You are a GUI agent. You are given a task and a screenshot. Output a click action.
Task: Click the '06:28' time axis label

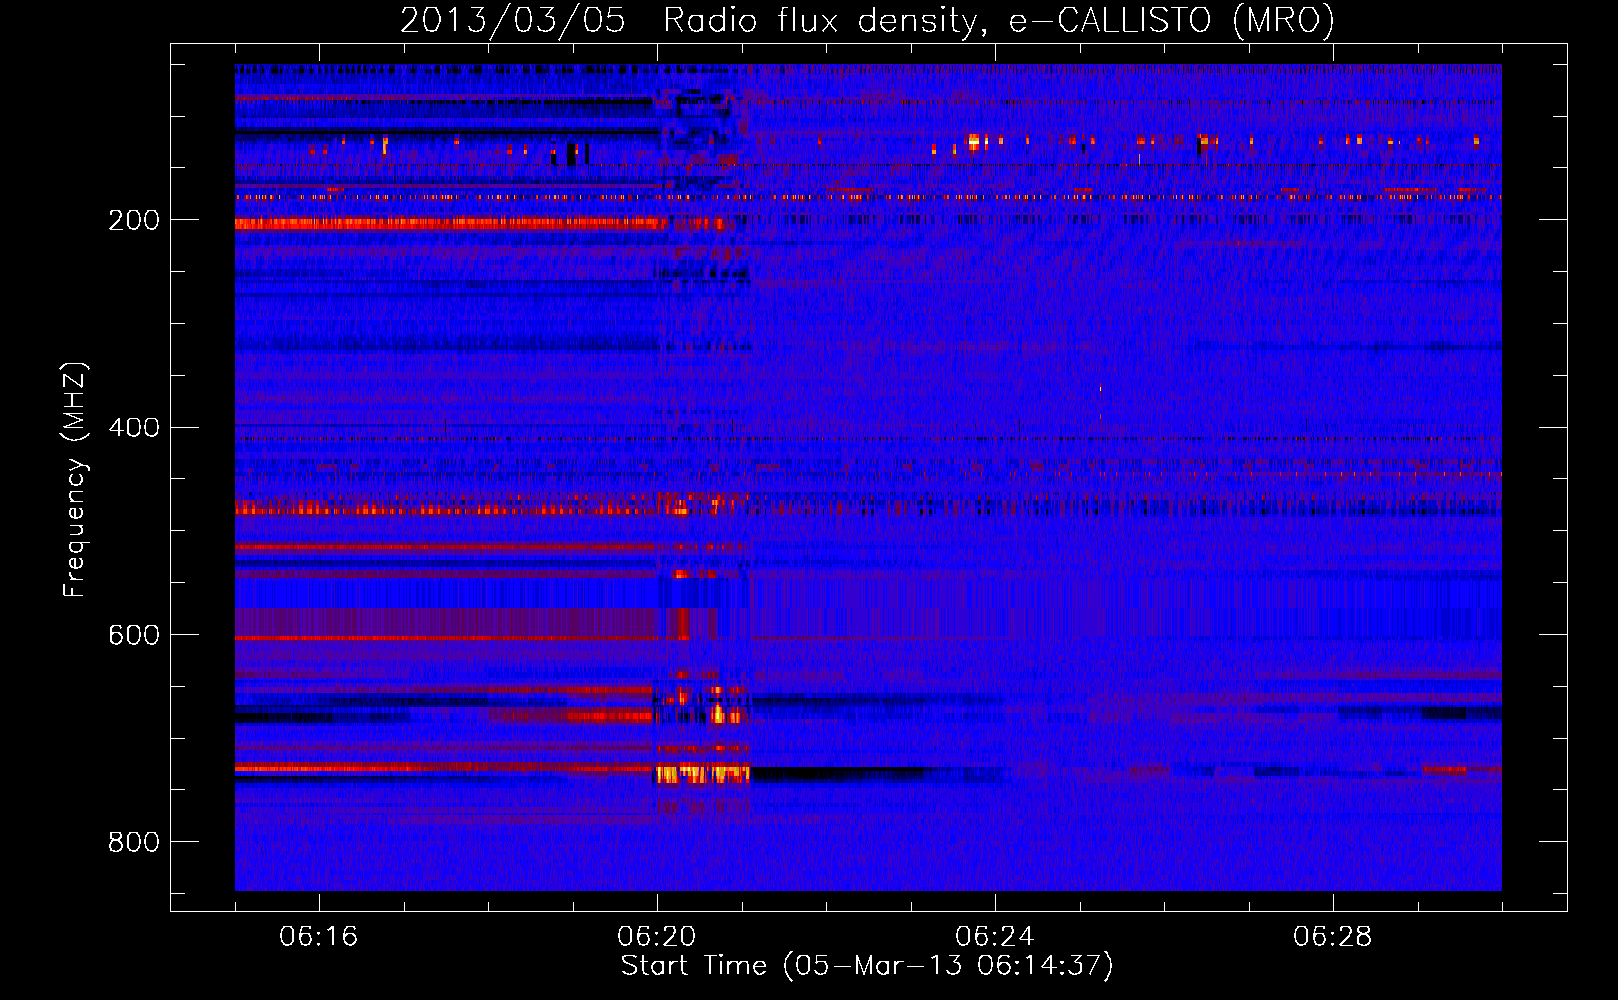click(x=1333, y=937)
